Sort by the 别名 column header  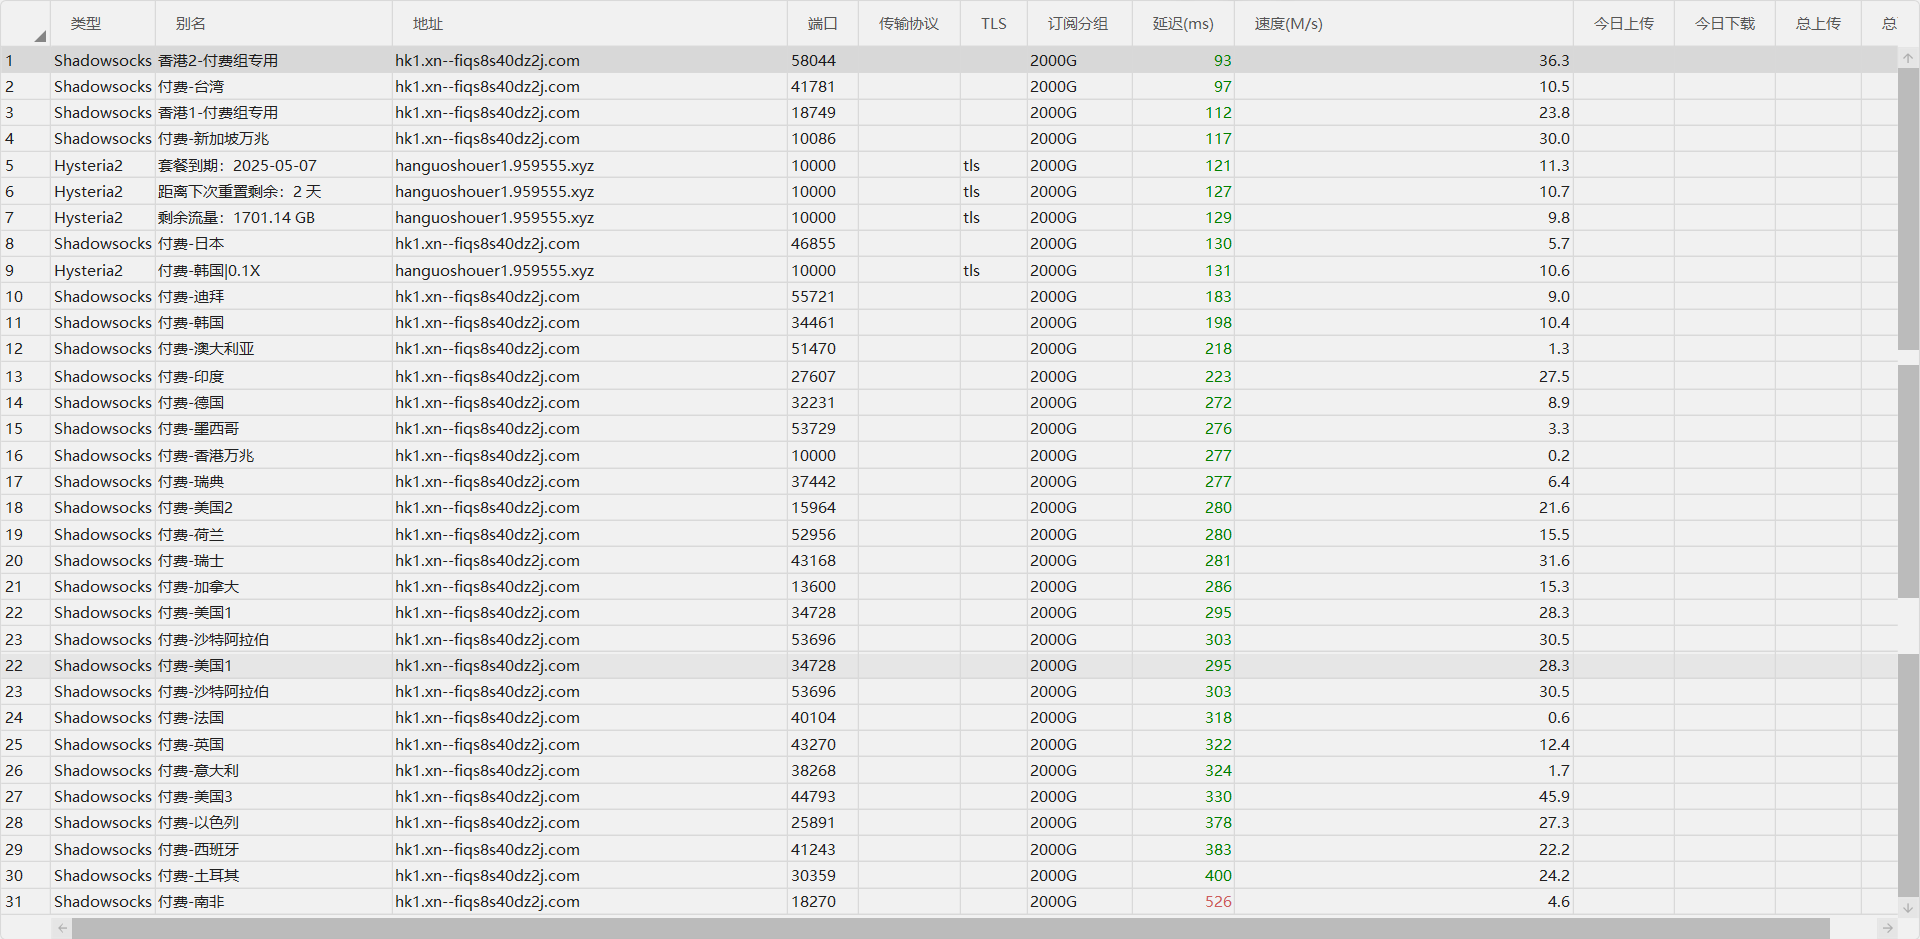click(273, 23)
